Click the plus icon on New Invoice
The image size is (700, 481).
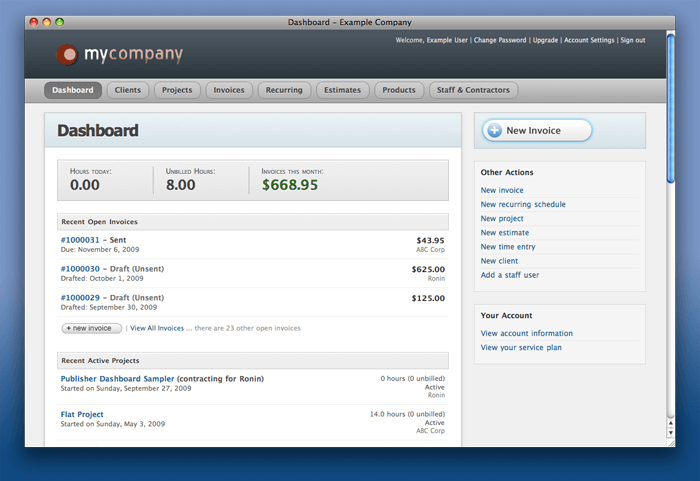494,130
